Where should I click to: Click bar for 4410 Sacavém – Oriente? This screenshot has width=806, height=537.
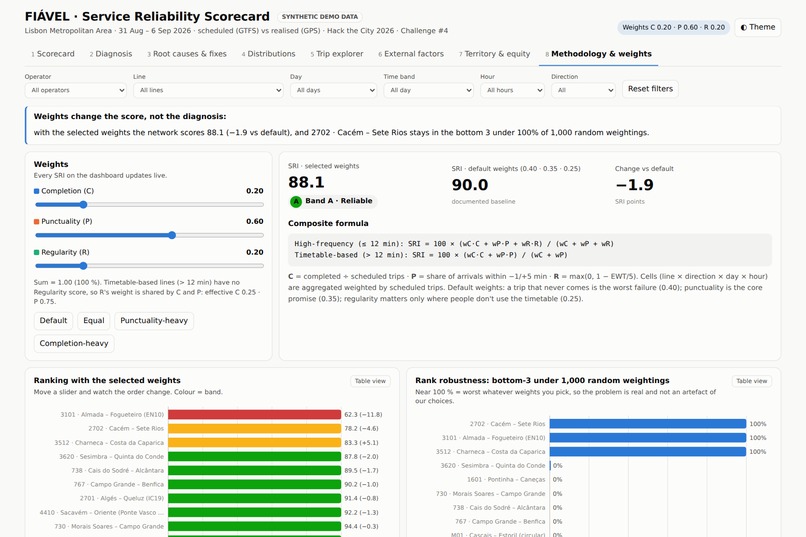254,512
